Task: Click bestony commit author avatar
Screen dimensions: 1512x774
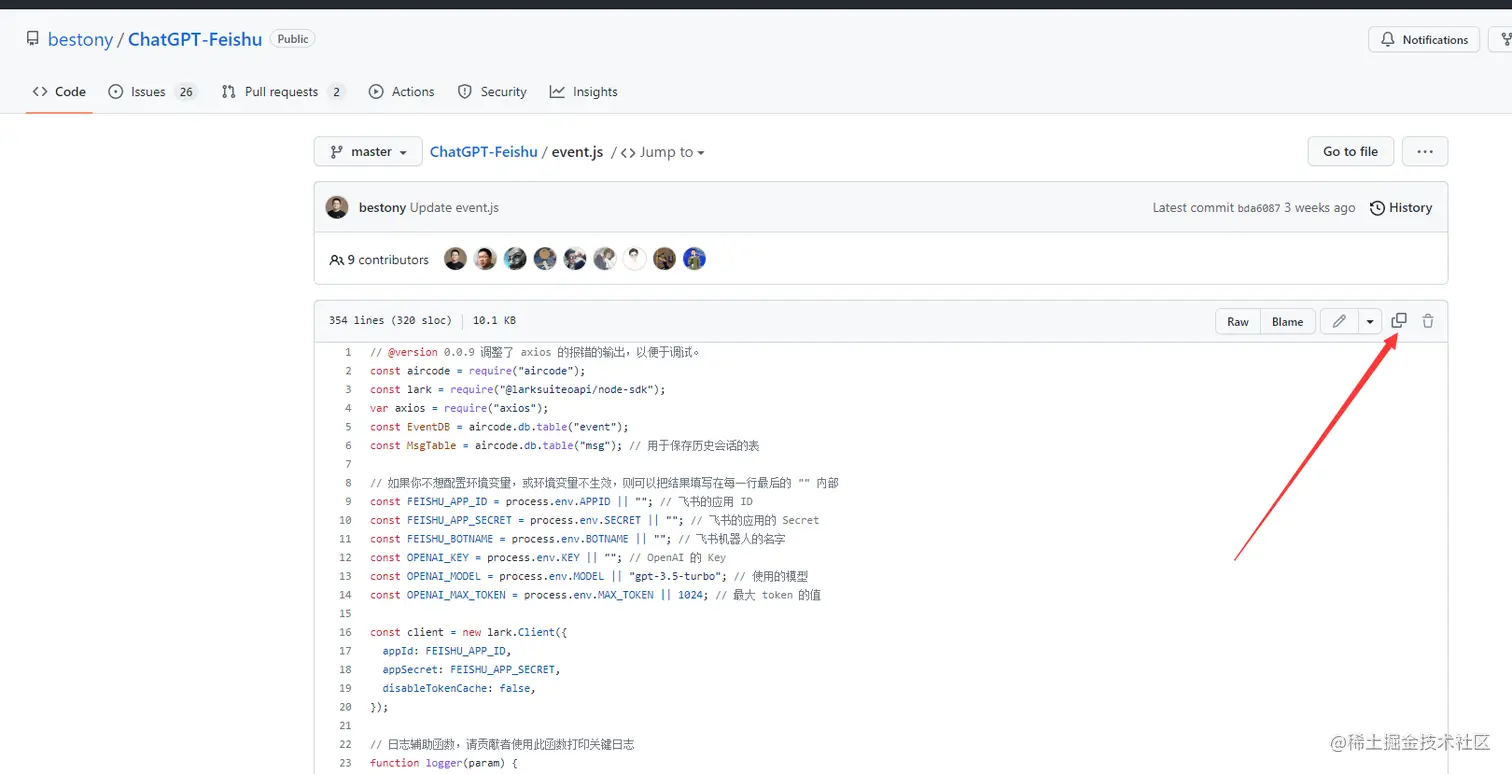Action: coord(338,207)
